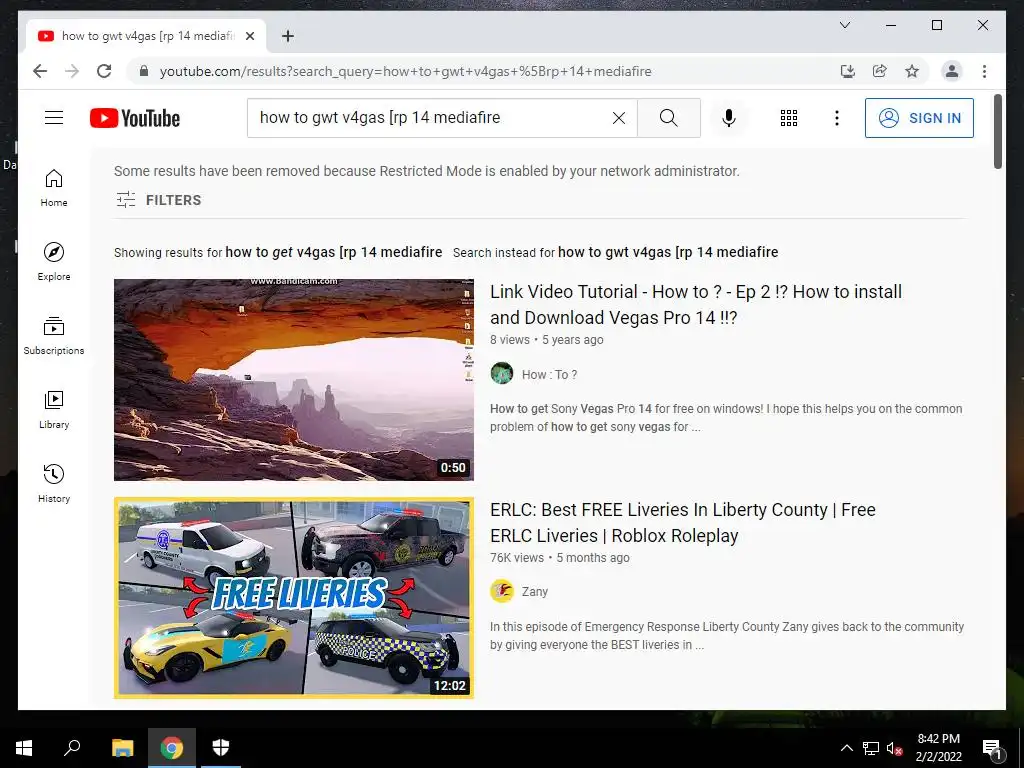Show hidden system tray icons
Screen dimensions: 1024x768
846,748
